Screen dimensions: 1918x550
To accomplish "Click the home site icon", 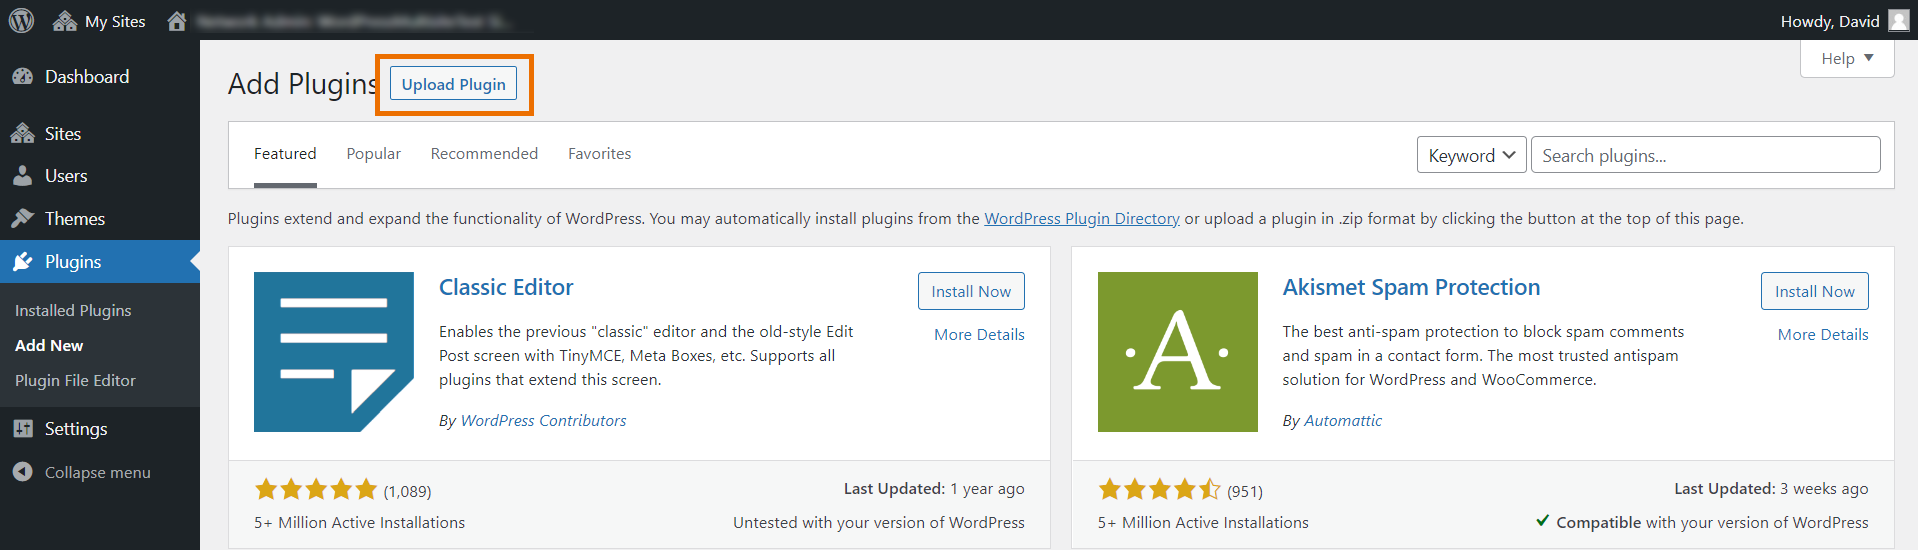I will 177,21.
